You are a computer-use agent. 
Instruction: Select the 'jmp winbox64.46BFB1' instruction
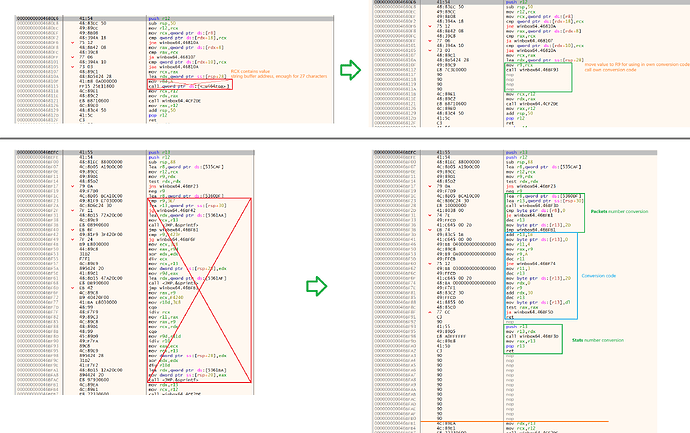(531, 230)
